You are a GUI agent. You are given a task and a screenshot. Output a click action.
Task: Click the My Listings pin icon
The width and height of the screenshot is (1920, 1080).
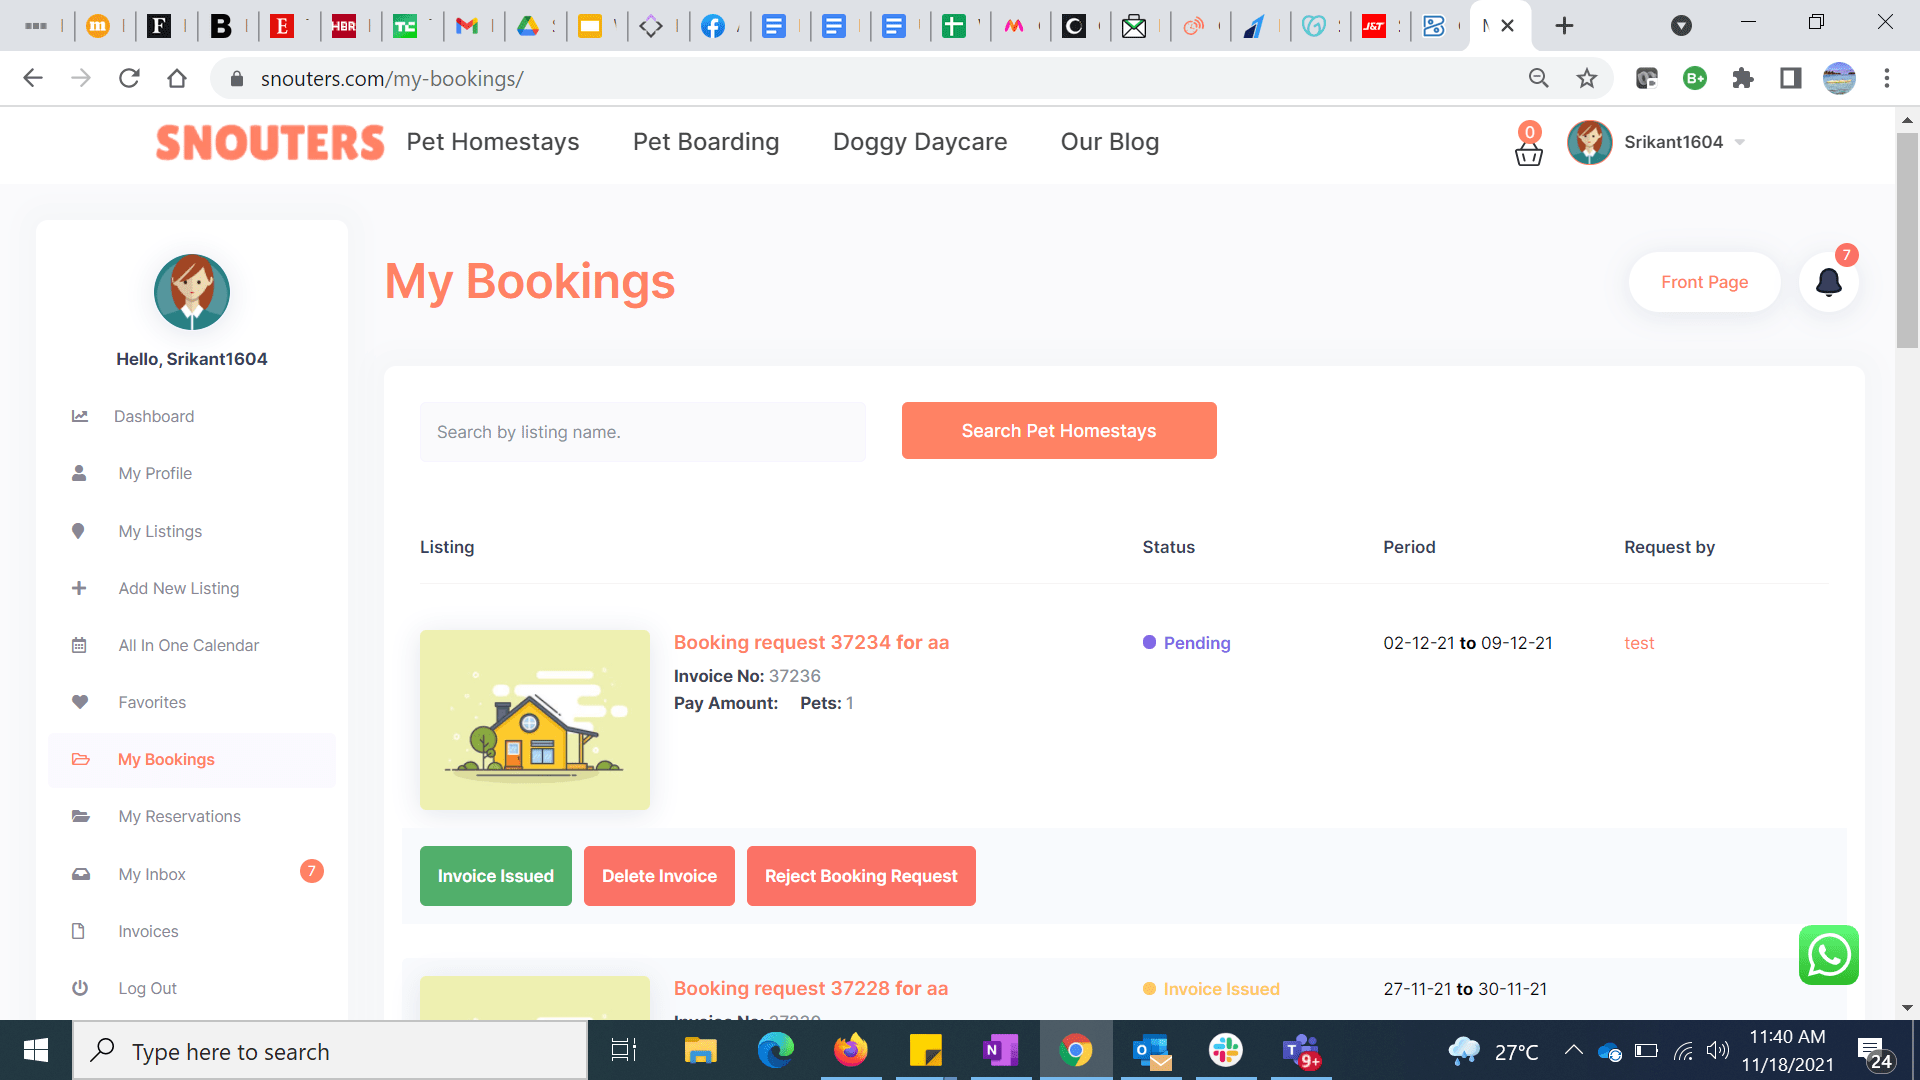point(78,531)
